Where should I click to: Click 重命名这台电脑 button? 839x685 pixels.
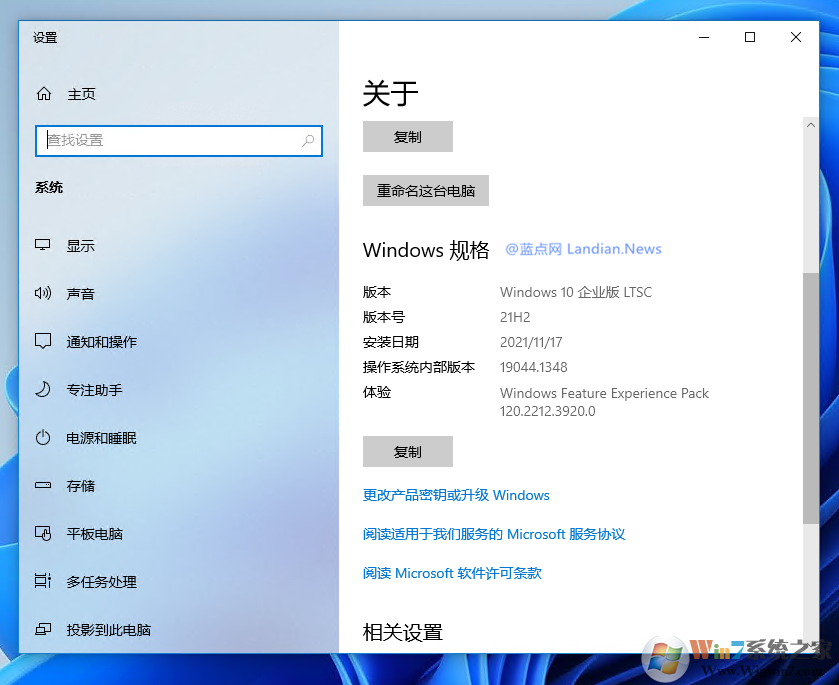425,190
